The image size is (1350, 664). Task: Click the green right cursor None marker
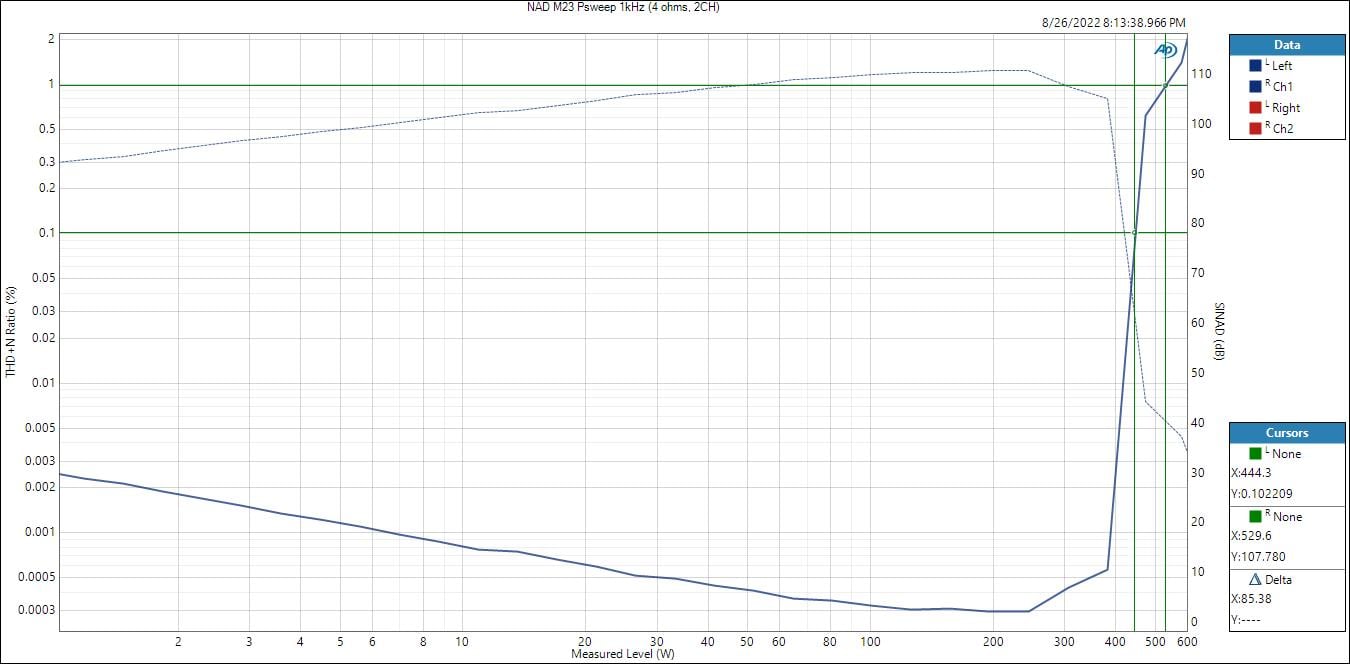pyautogui.click(x=1255, y=516)
